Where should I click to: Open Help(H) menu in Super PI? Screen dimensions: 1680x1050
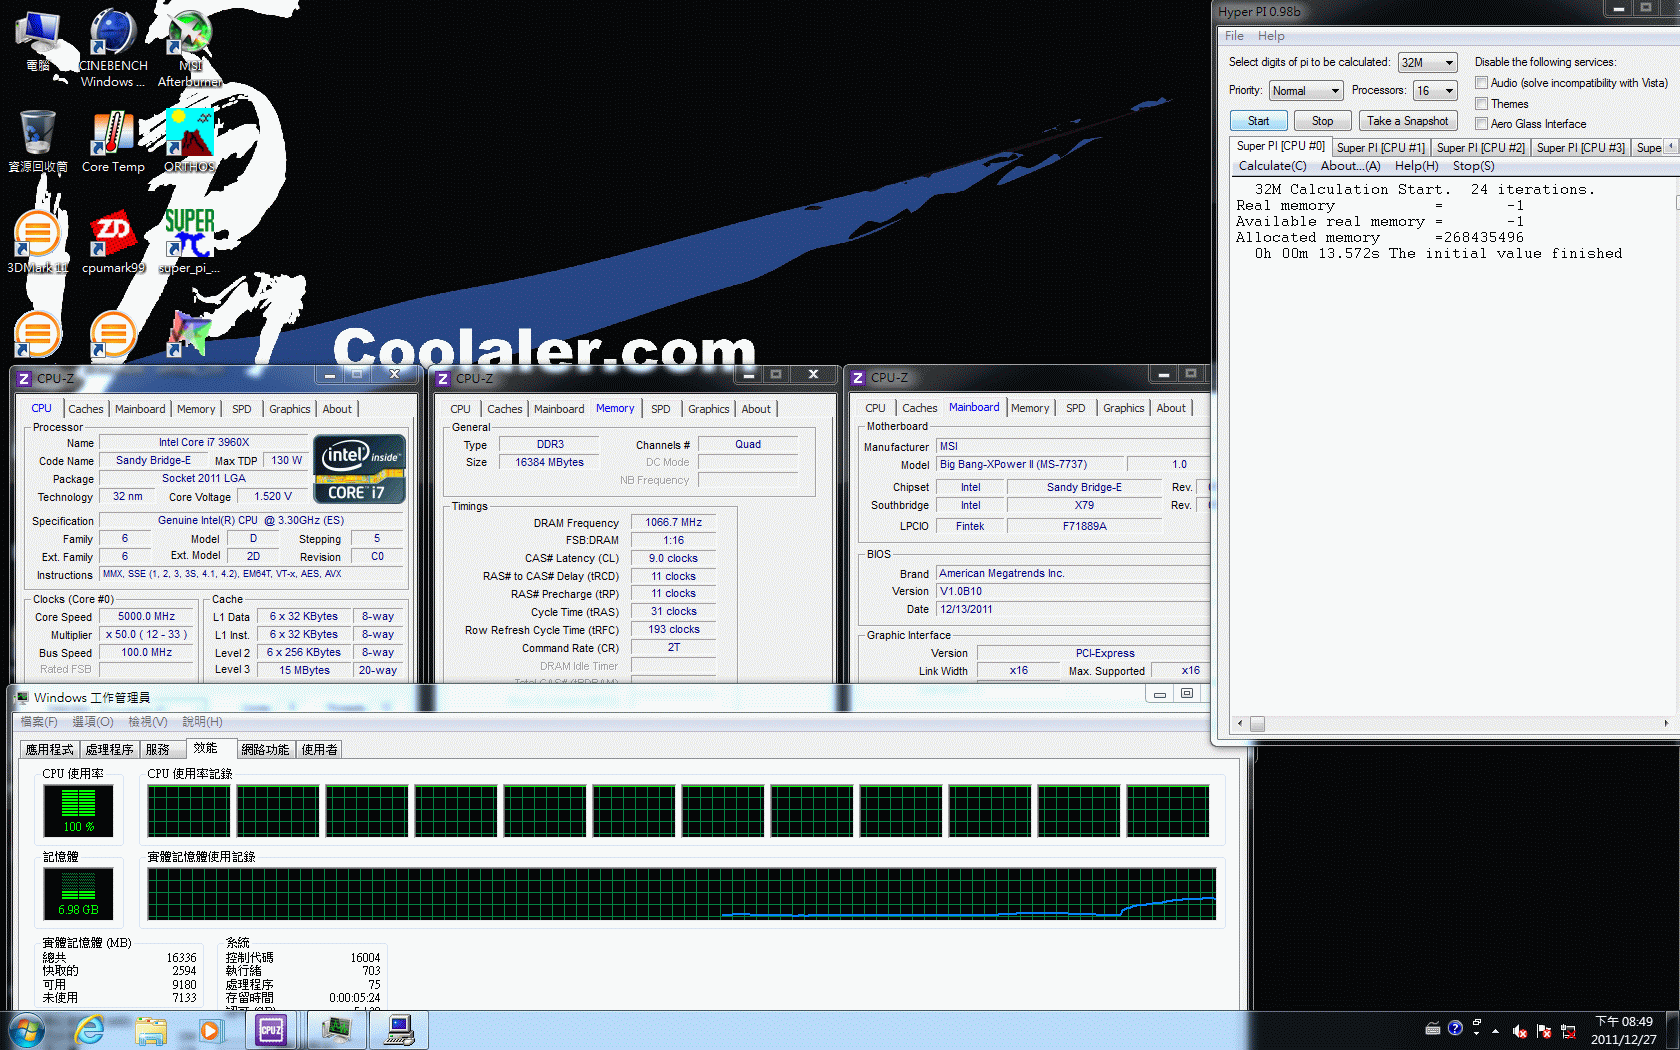pyautogui.click(x=1416, y=166)
